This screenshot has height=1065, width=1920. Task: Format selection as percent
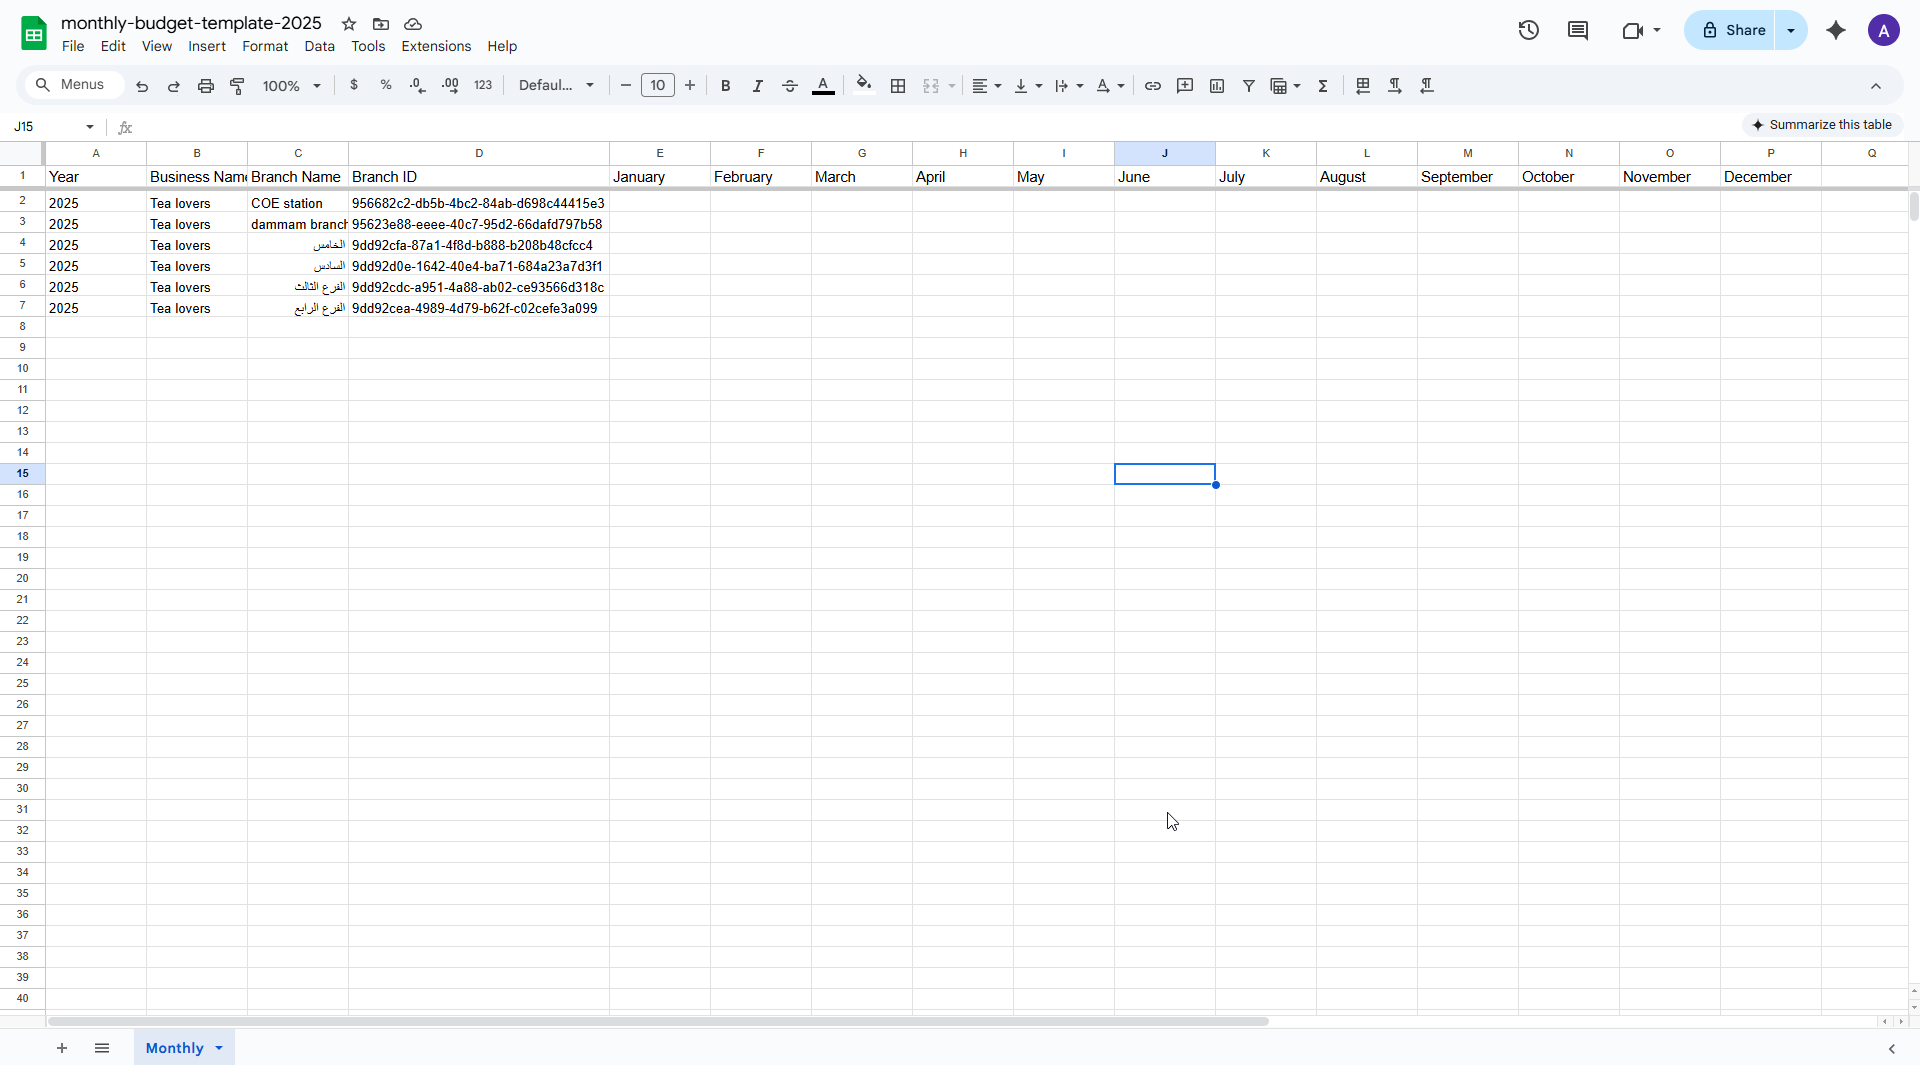click(386, 86)
